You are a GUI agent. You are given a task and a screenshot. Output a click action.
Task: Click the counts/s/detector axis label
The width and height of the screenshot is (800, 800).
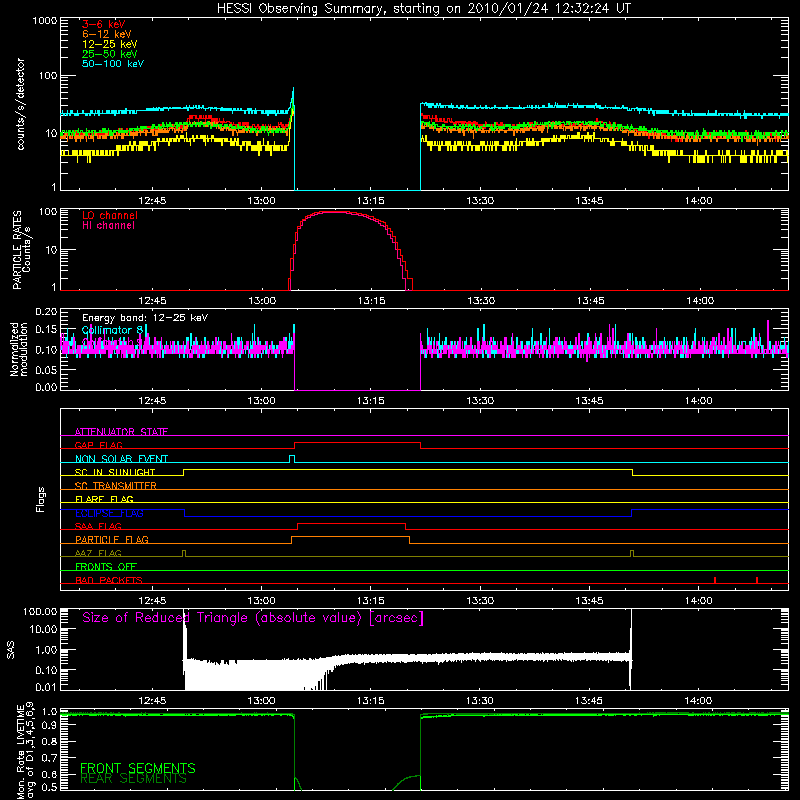[21, 104]
